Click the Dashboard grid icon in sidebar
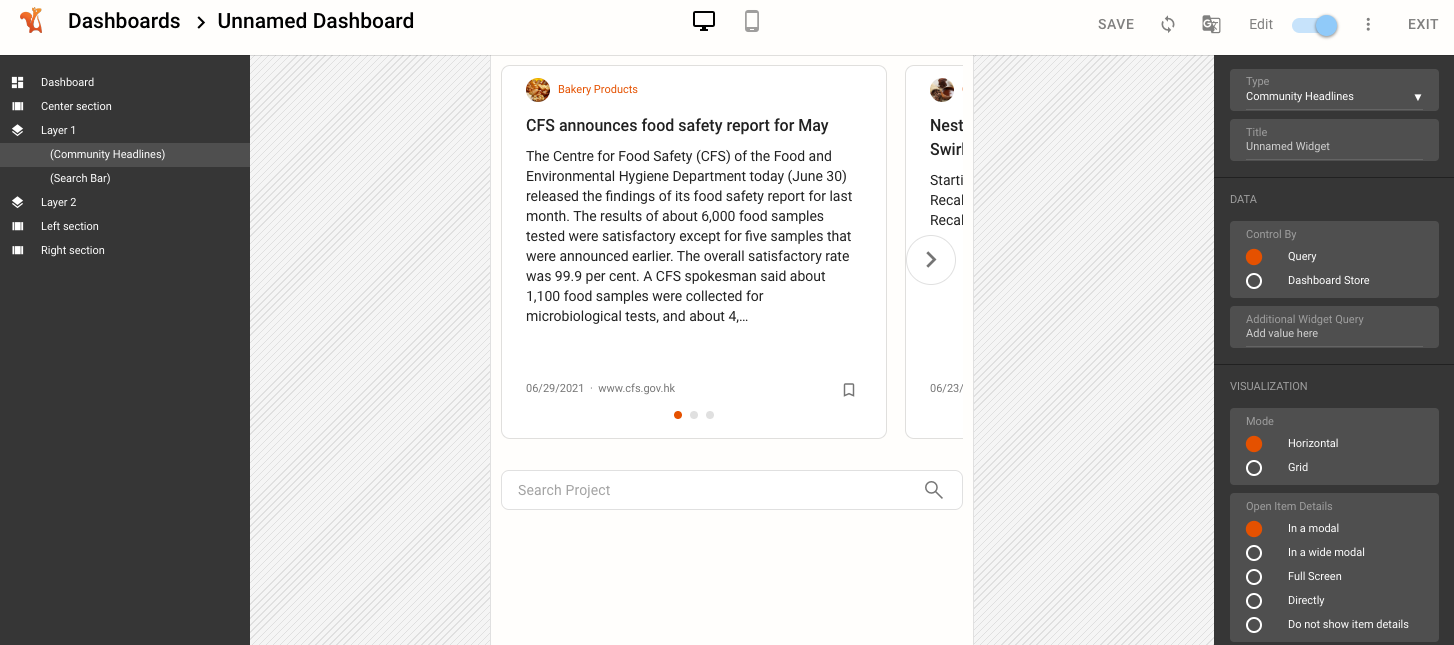This screenshot has width=1454, height=645. tap(17, 82)
